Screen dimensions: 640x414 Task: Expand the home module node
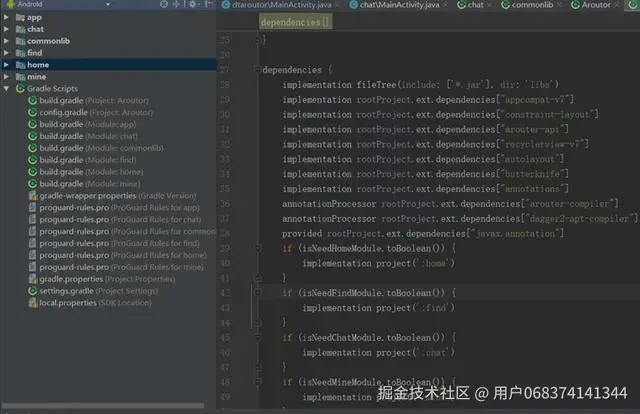coord(6,65)
